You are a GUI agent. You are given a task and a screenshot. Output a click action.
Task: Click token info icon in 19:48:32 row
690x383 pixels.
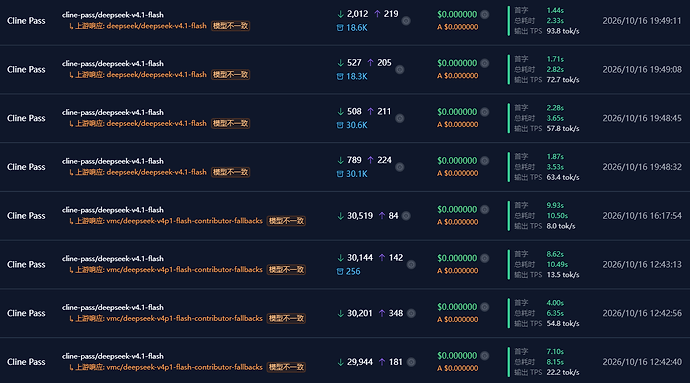(x=400, y=167)
